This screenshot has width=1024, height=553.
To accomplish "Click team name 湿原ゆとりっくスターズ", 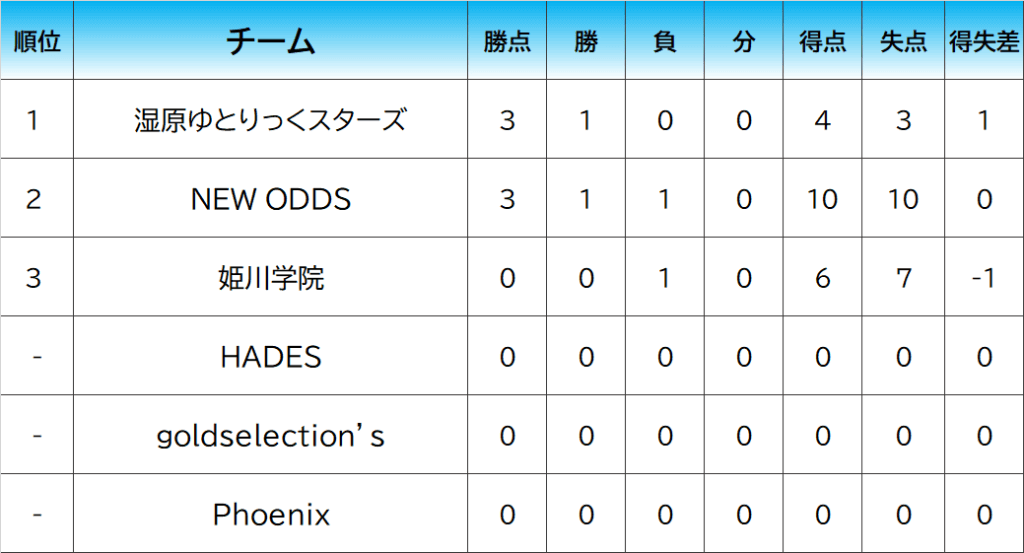I will [x=271, y=120].
